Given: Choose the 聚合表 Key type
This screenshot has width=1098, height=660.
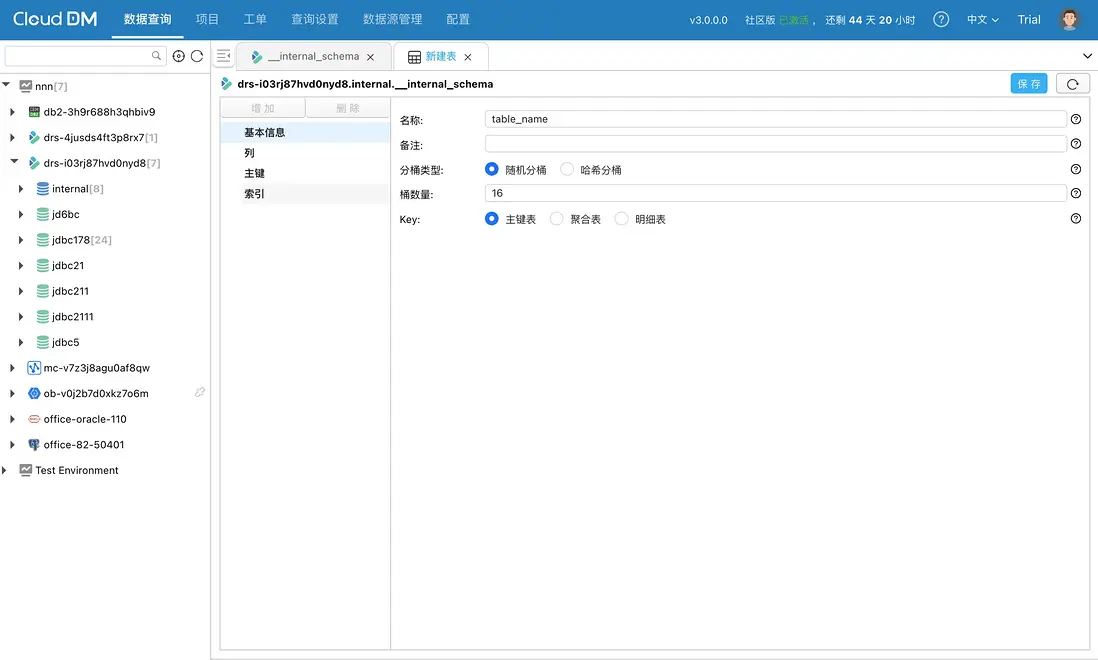Looking at the screenshot, I should 557,219.
